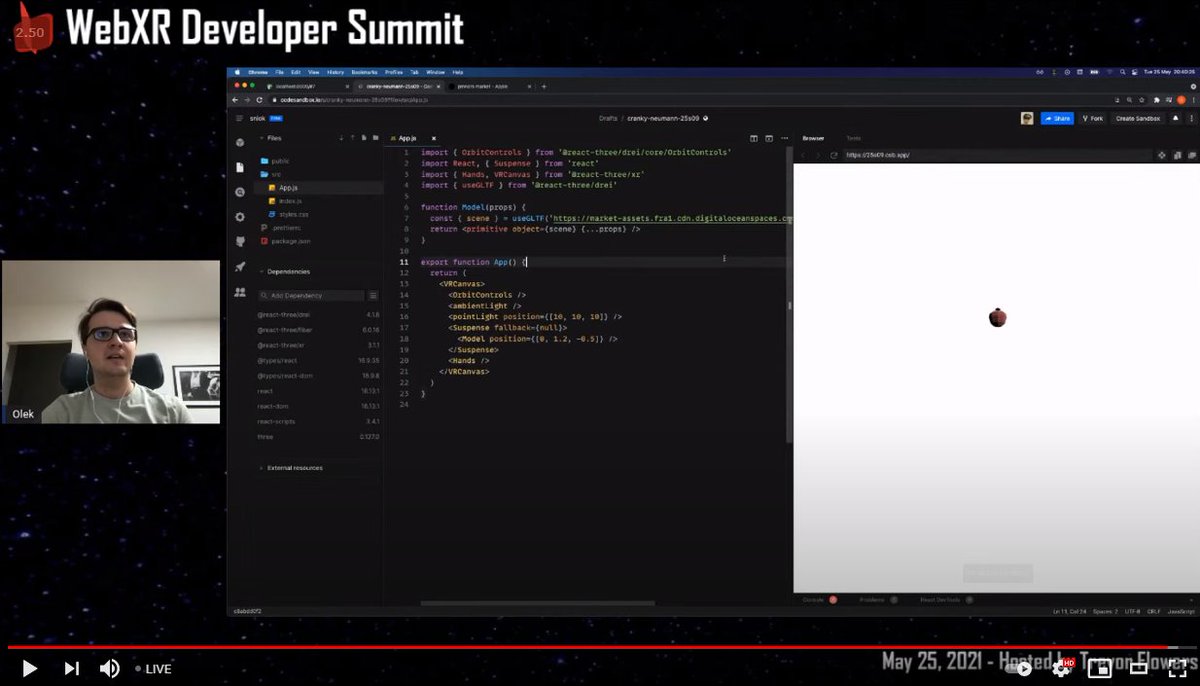Switch to Browser preview tab
Viewport: 1200px width, 686px height.
813,138
